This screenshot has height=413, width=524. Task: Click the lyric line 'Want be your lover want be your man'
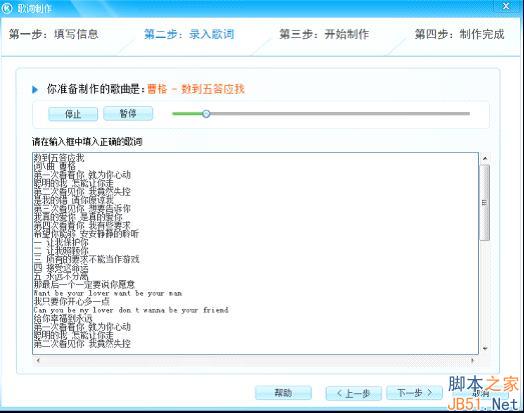[108, 293]
